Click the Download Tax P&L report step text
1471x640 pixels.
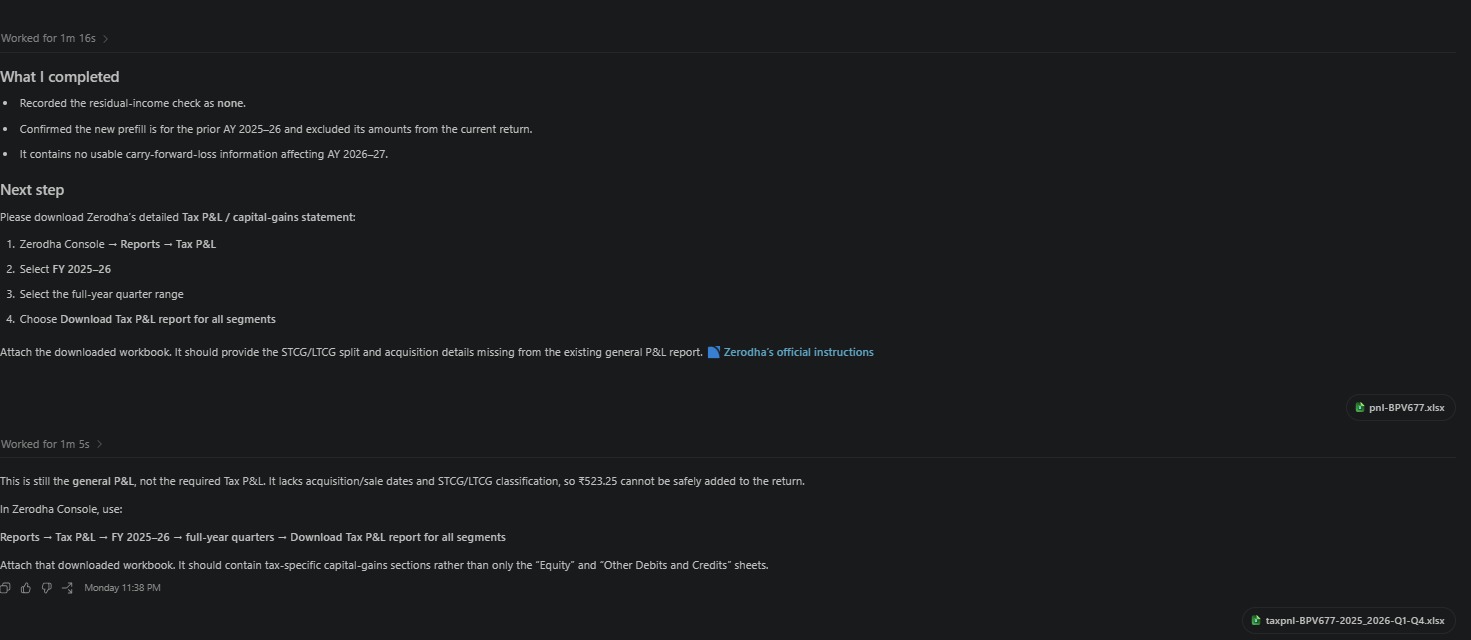(147, 320)
